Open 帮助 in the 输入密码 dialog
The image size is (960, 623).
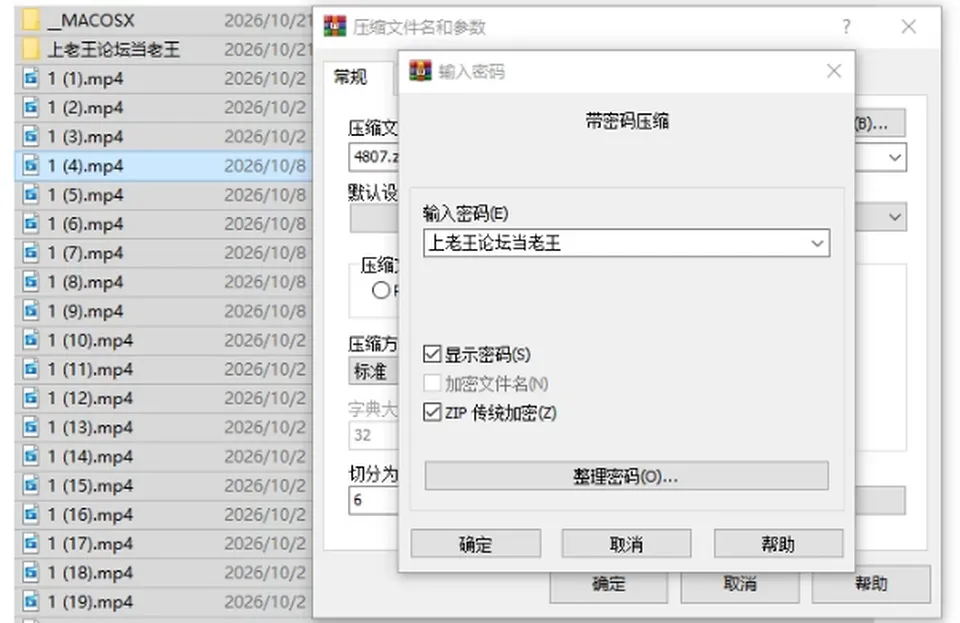[x=778, y=543]
